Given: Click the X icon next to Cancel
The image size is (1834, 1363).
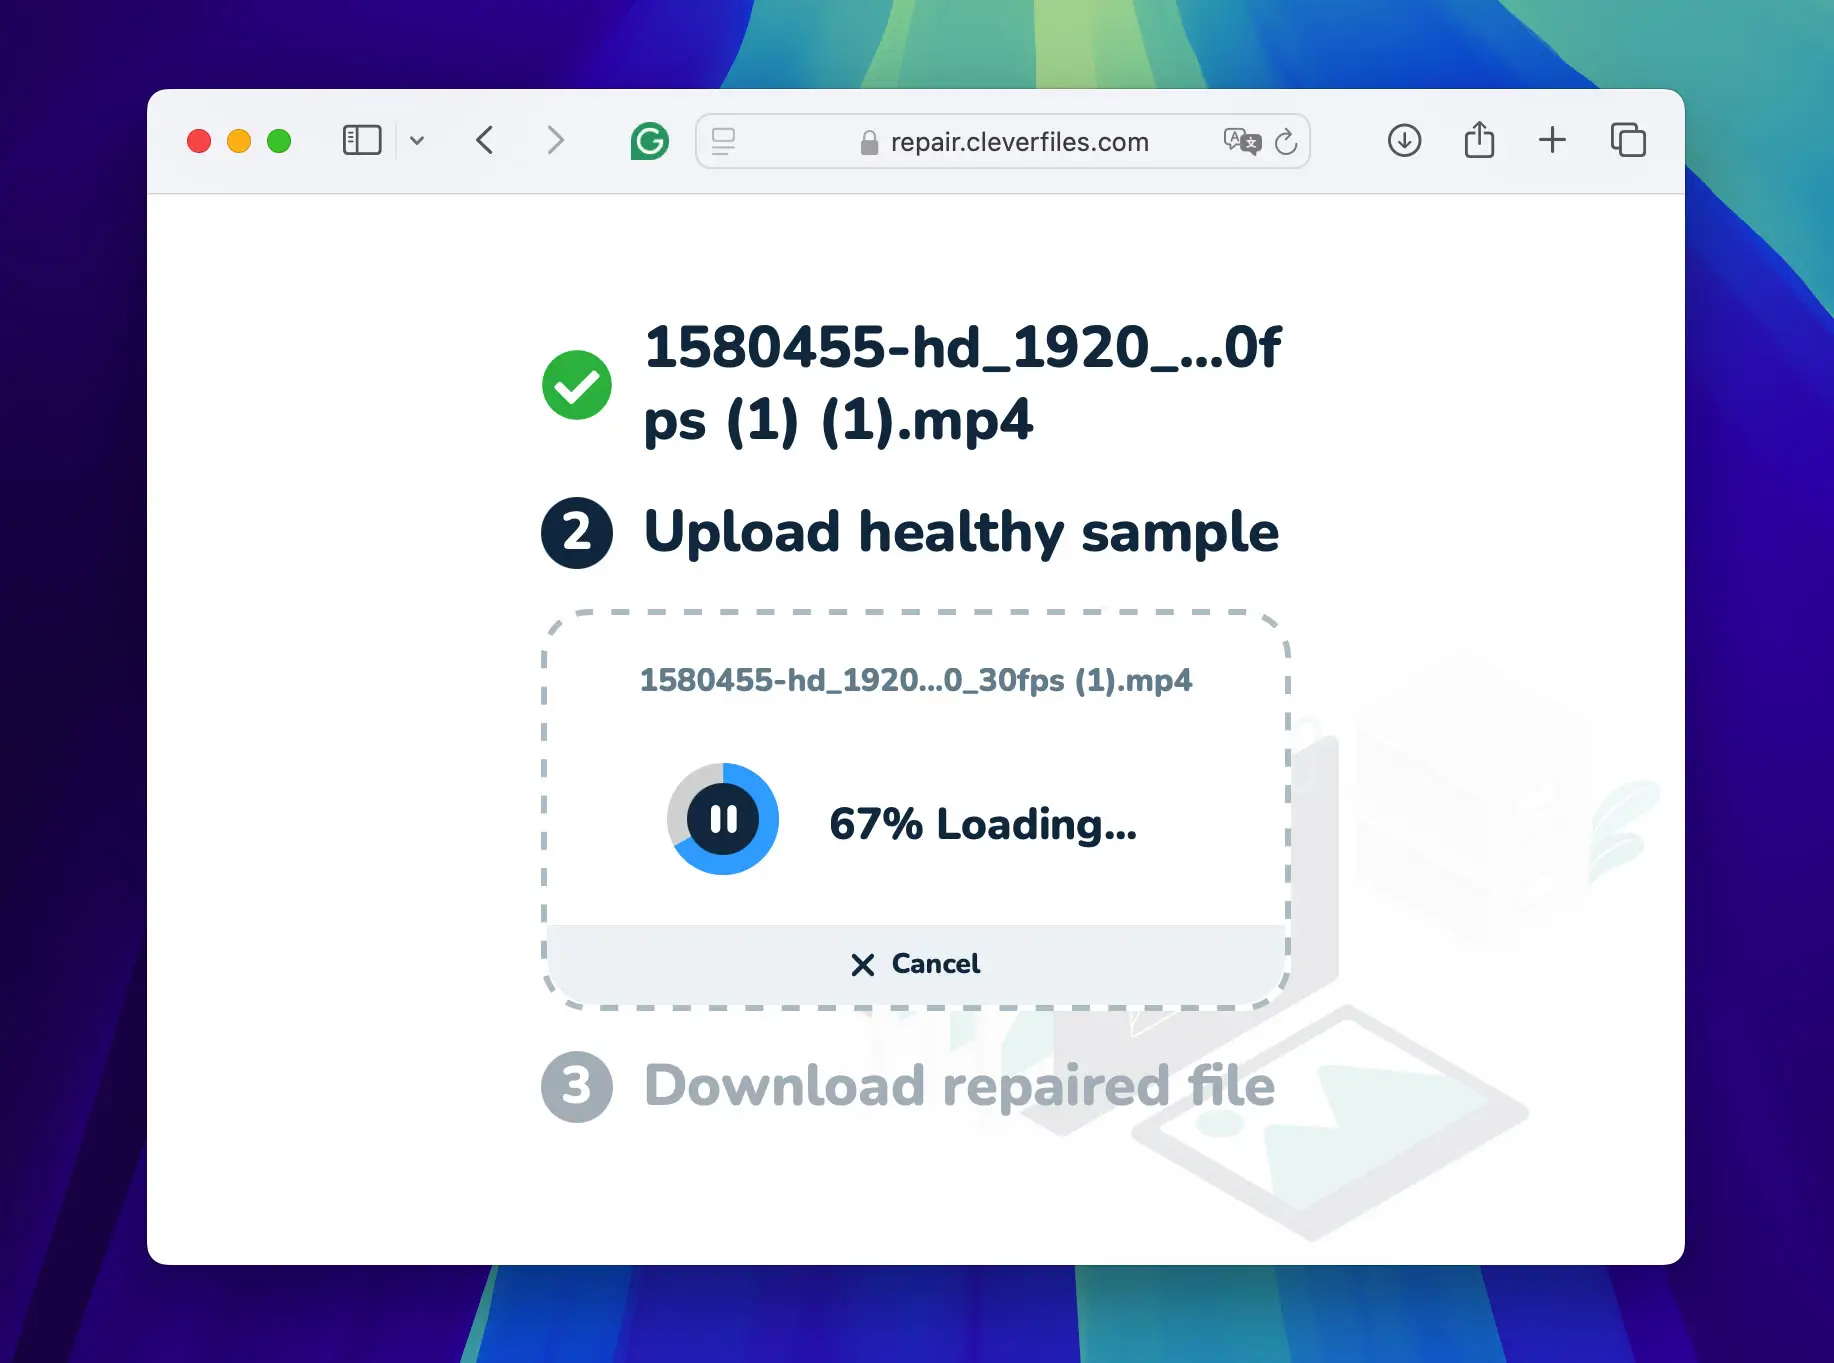Looking at the screenshot, I should pos(862,965).
